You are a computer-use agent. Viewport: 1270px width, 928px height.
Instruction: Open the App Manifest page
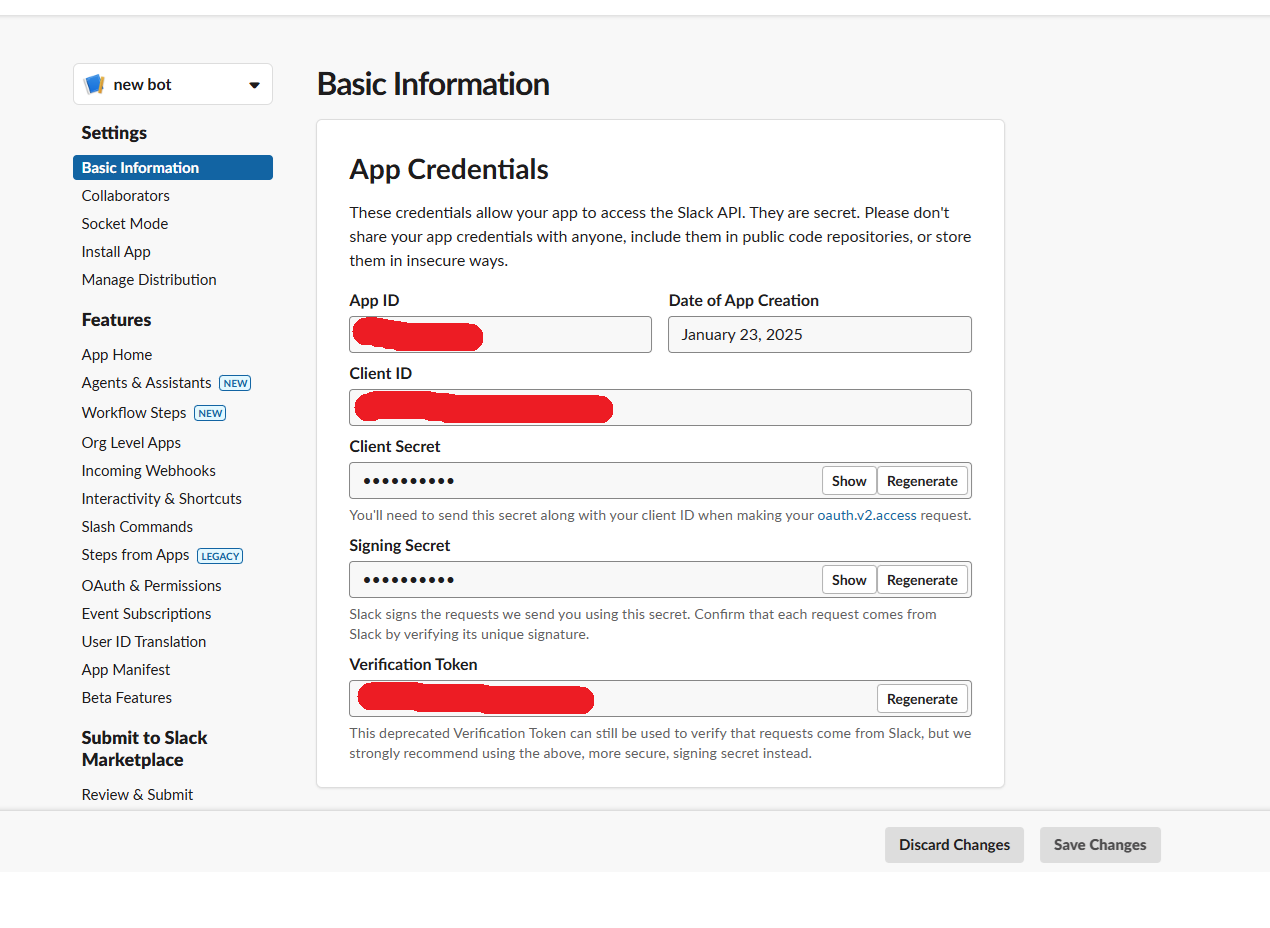coord(126,670)
